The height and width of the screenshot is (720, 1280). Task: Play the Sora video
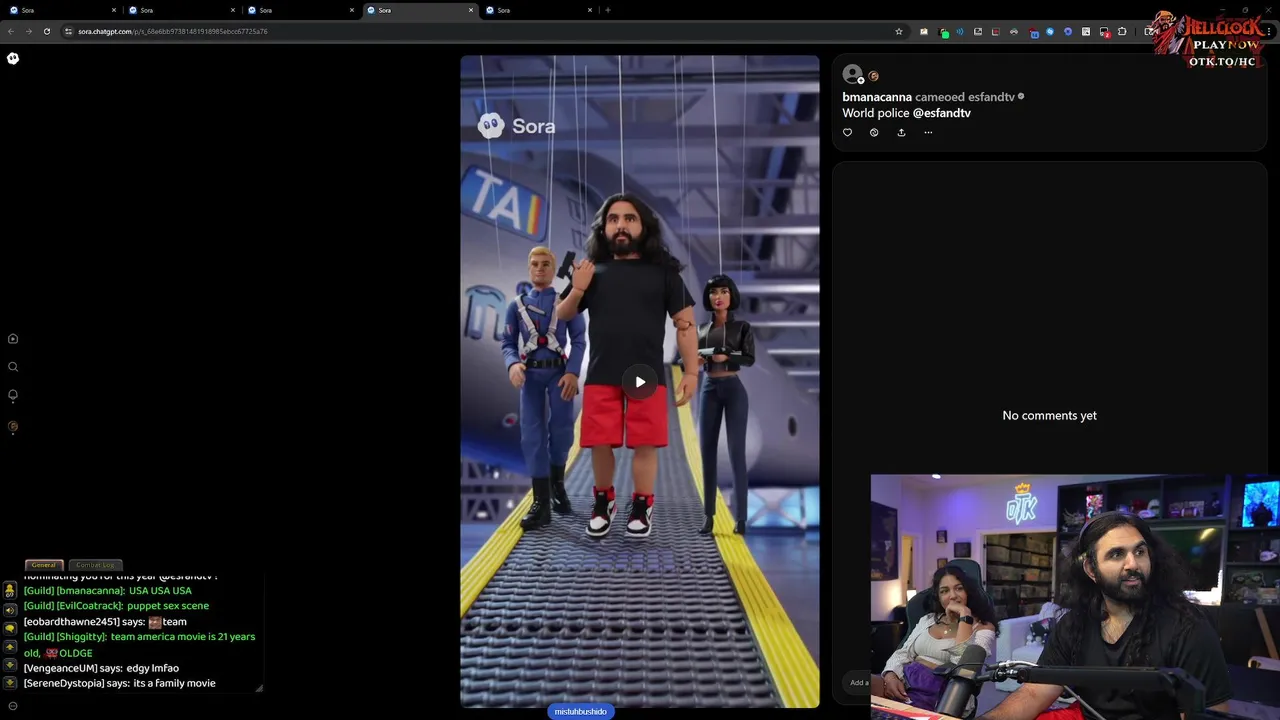pyautogui.click(x=640, y=382)
